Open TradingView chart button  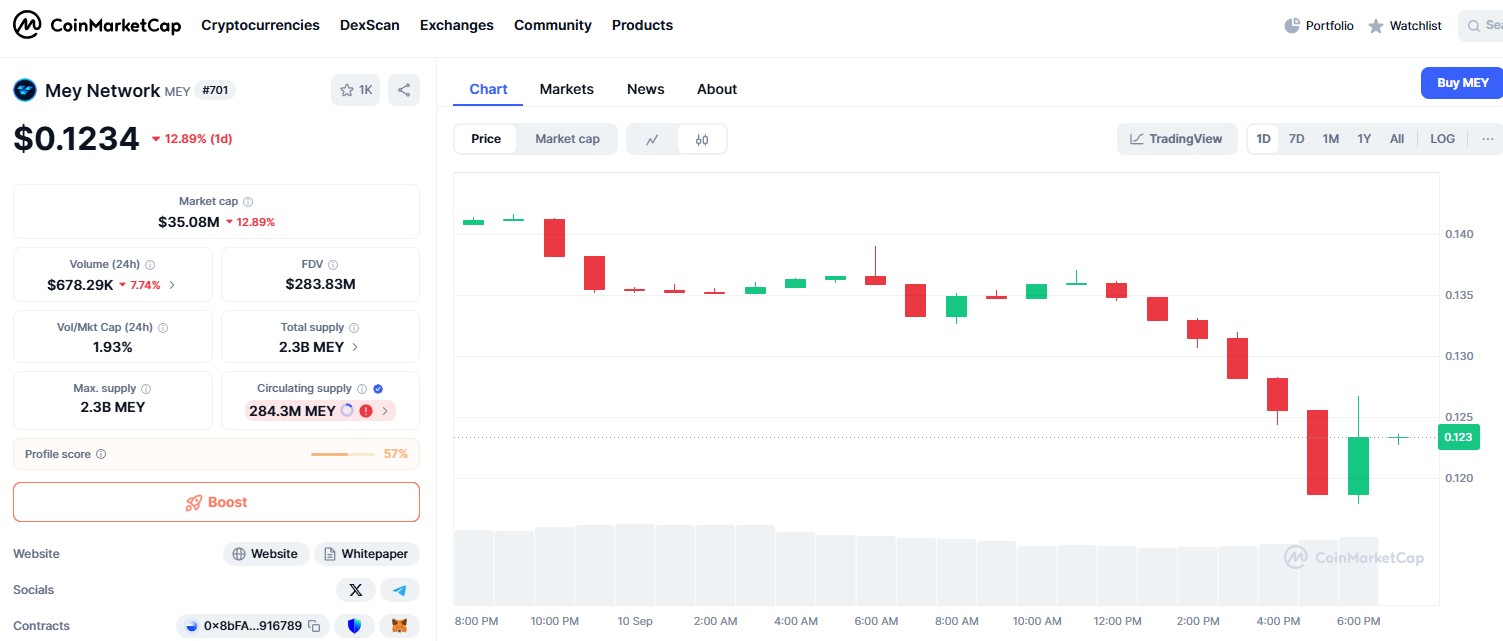pyautogui.click(x=1177, y=139)
